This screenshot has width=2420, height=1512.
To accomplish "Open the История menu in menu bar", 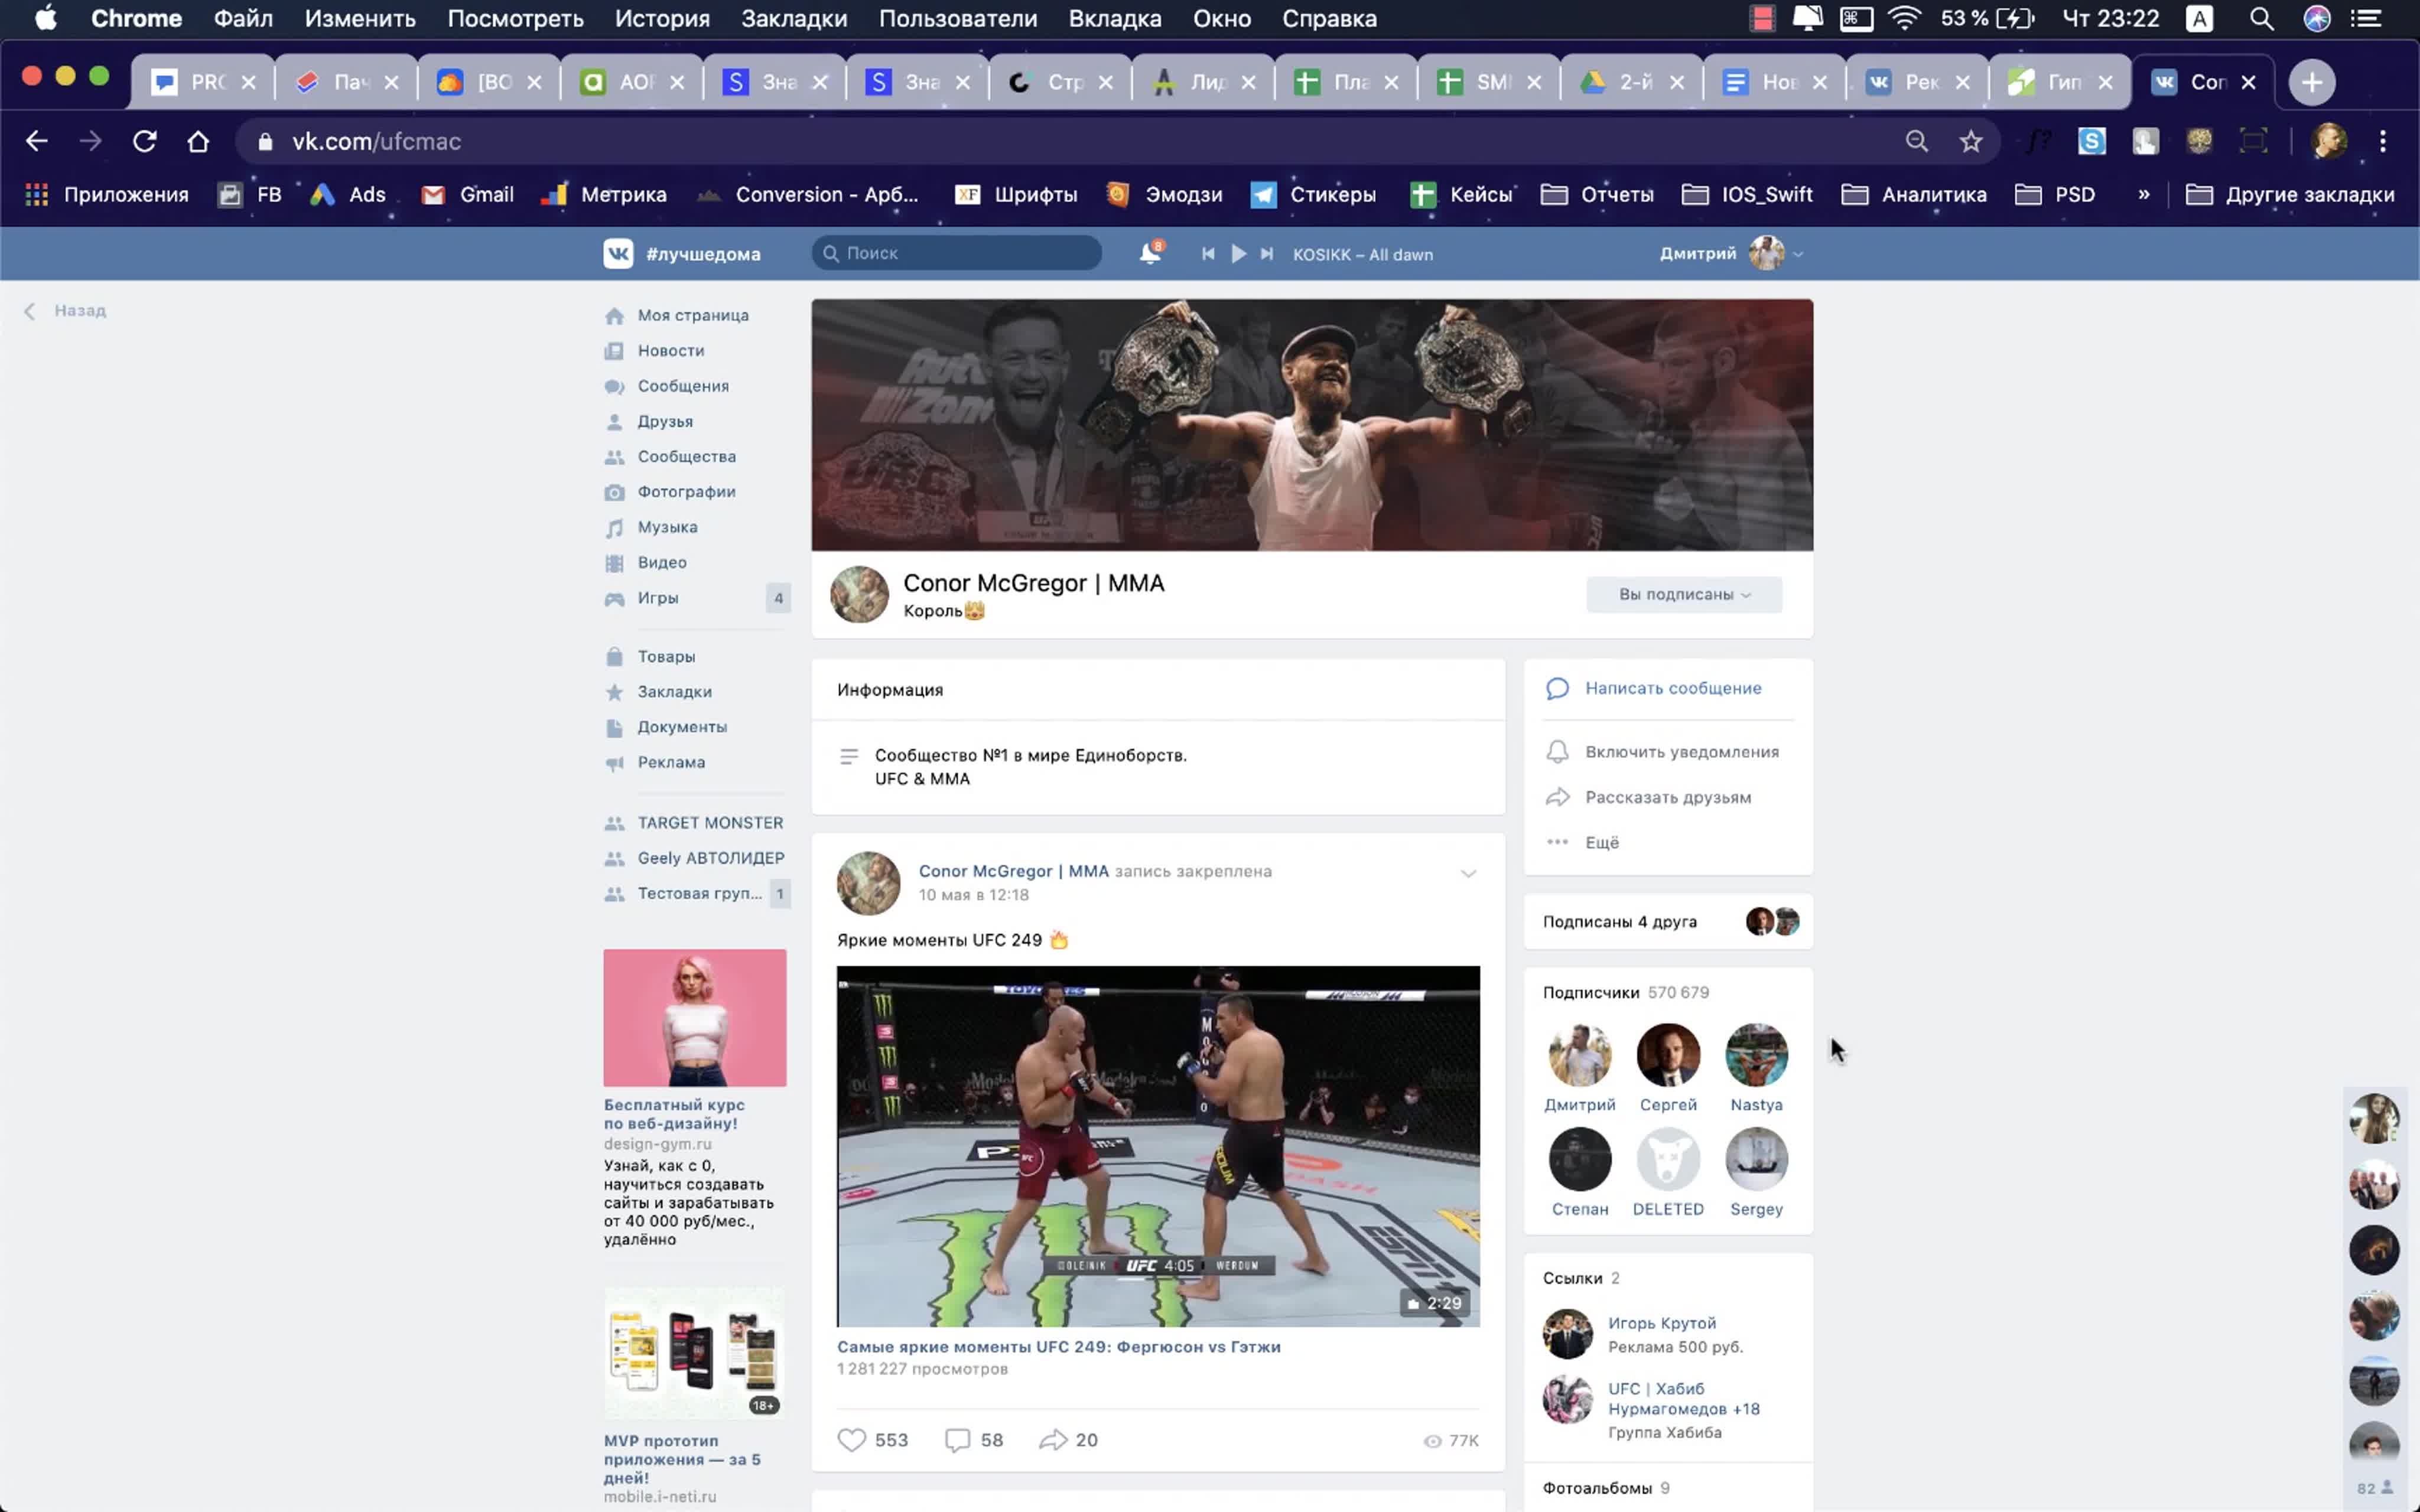I will 662,19.
